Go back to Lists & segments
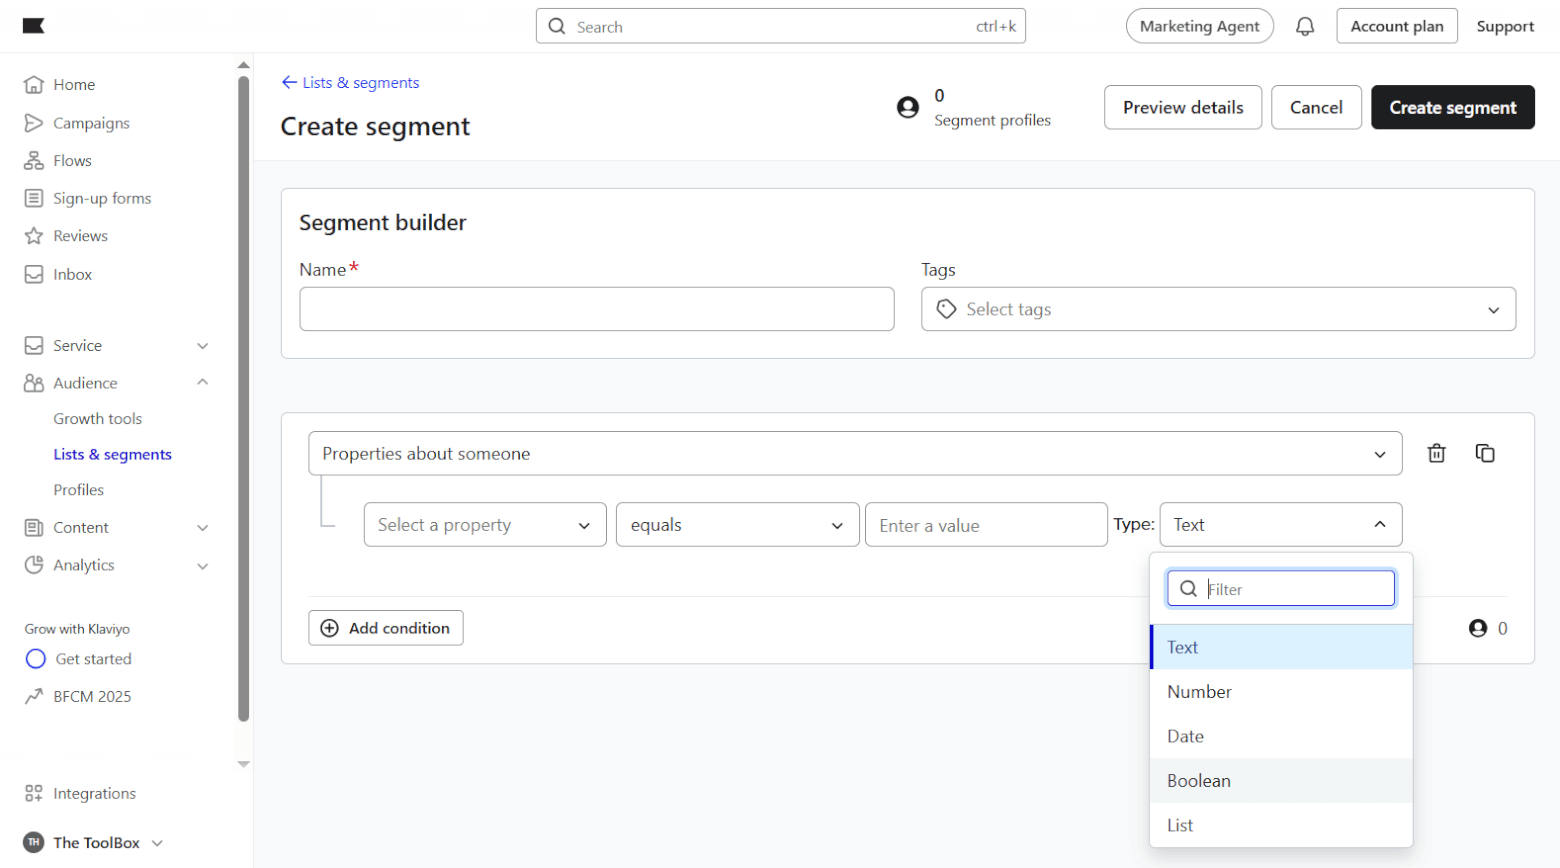Screen dimensions: 1560x868 [351, 83]
